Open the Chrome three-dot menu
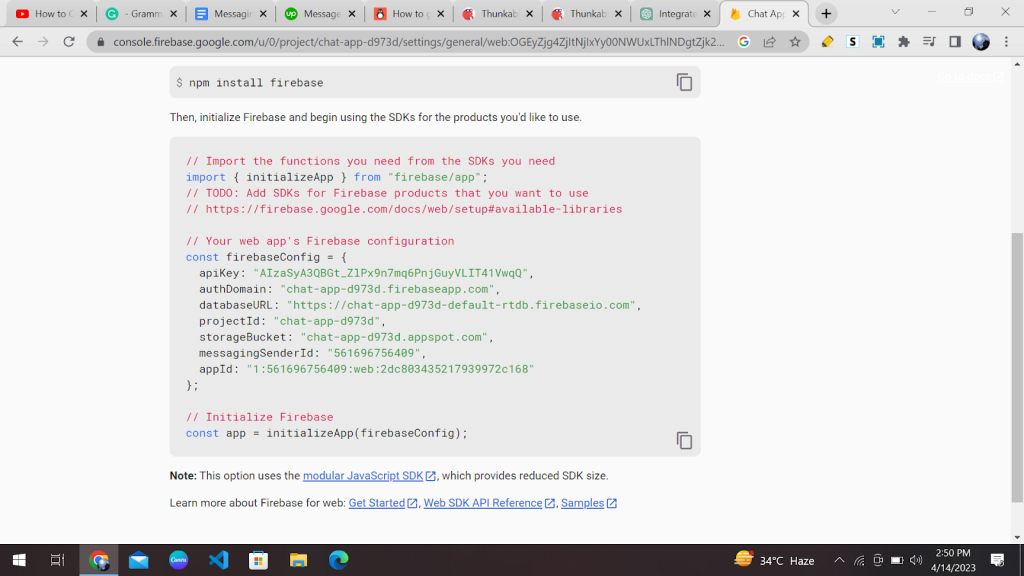 tap(1006, 42)
